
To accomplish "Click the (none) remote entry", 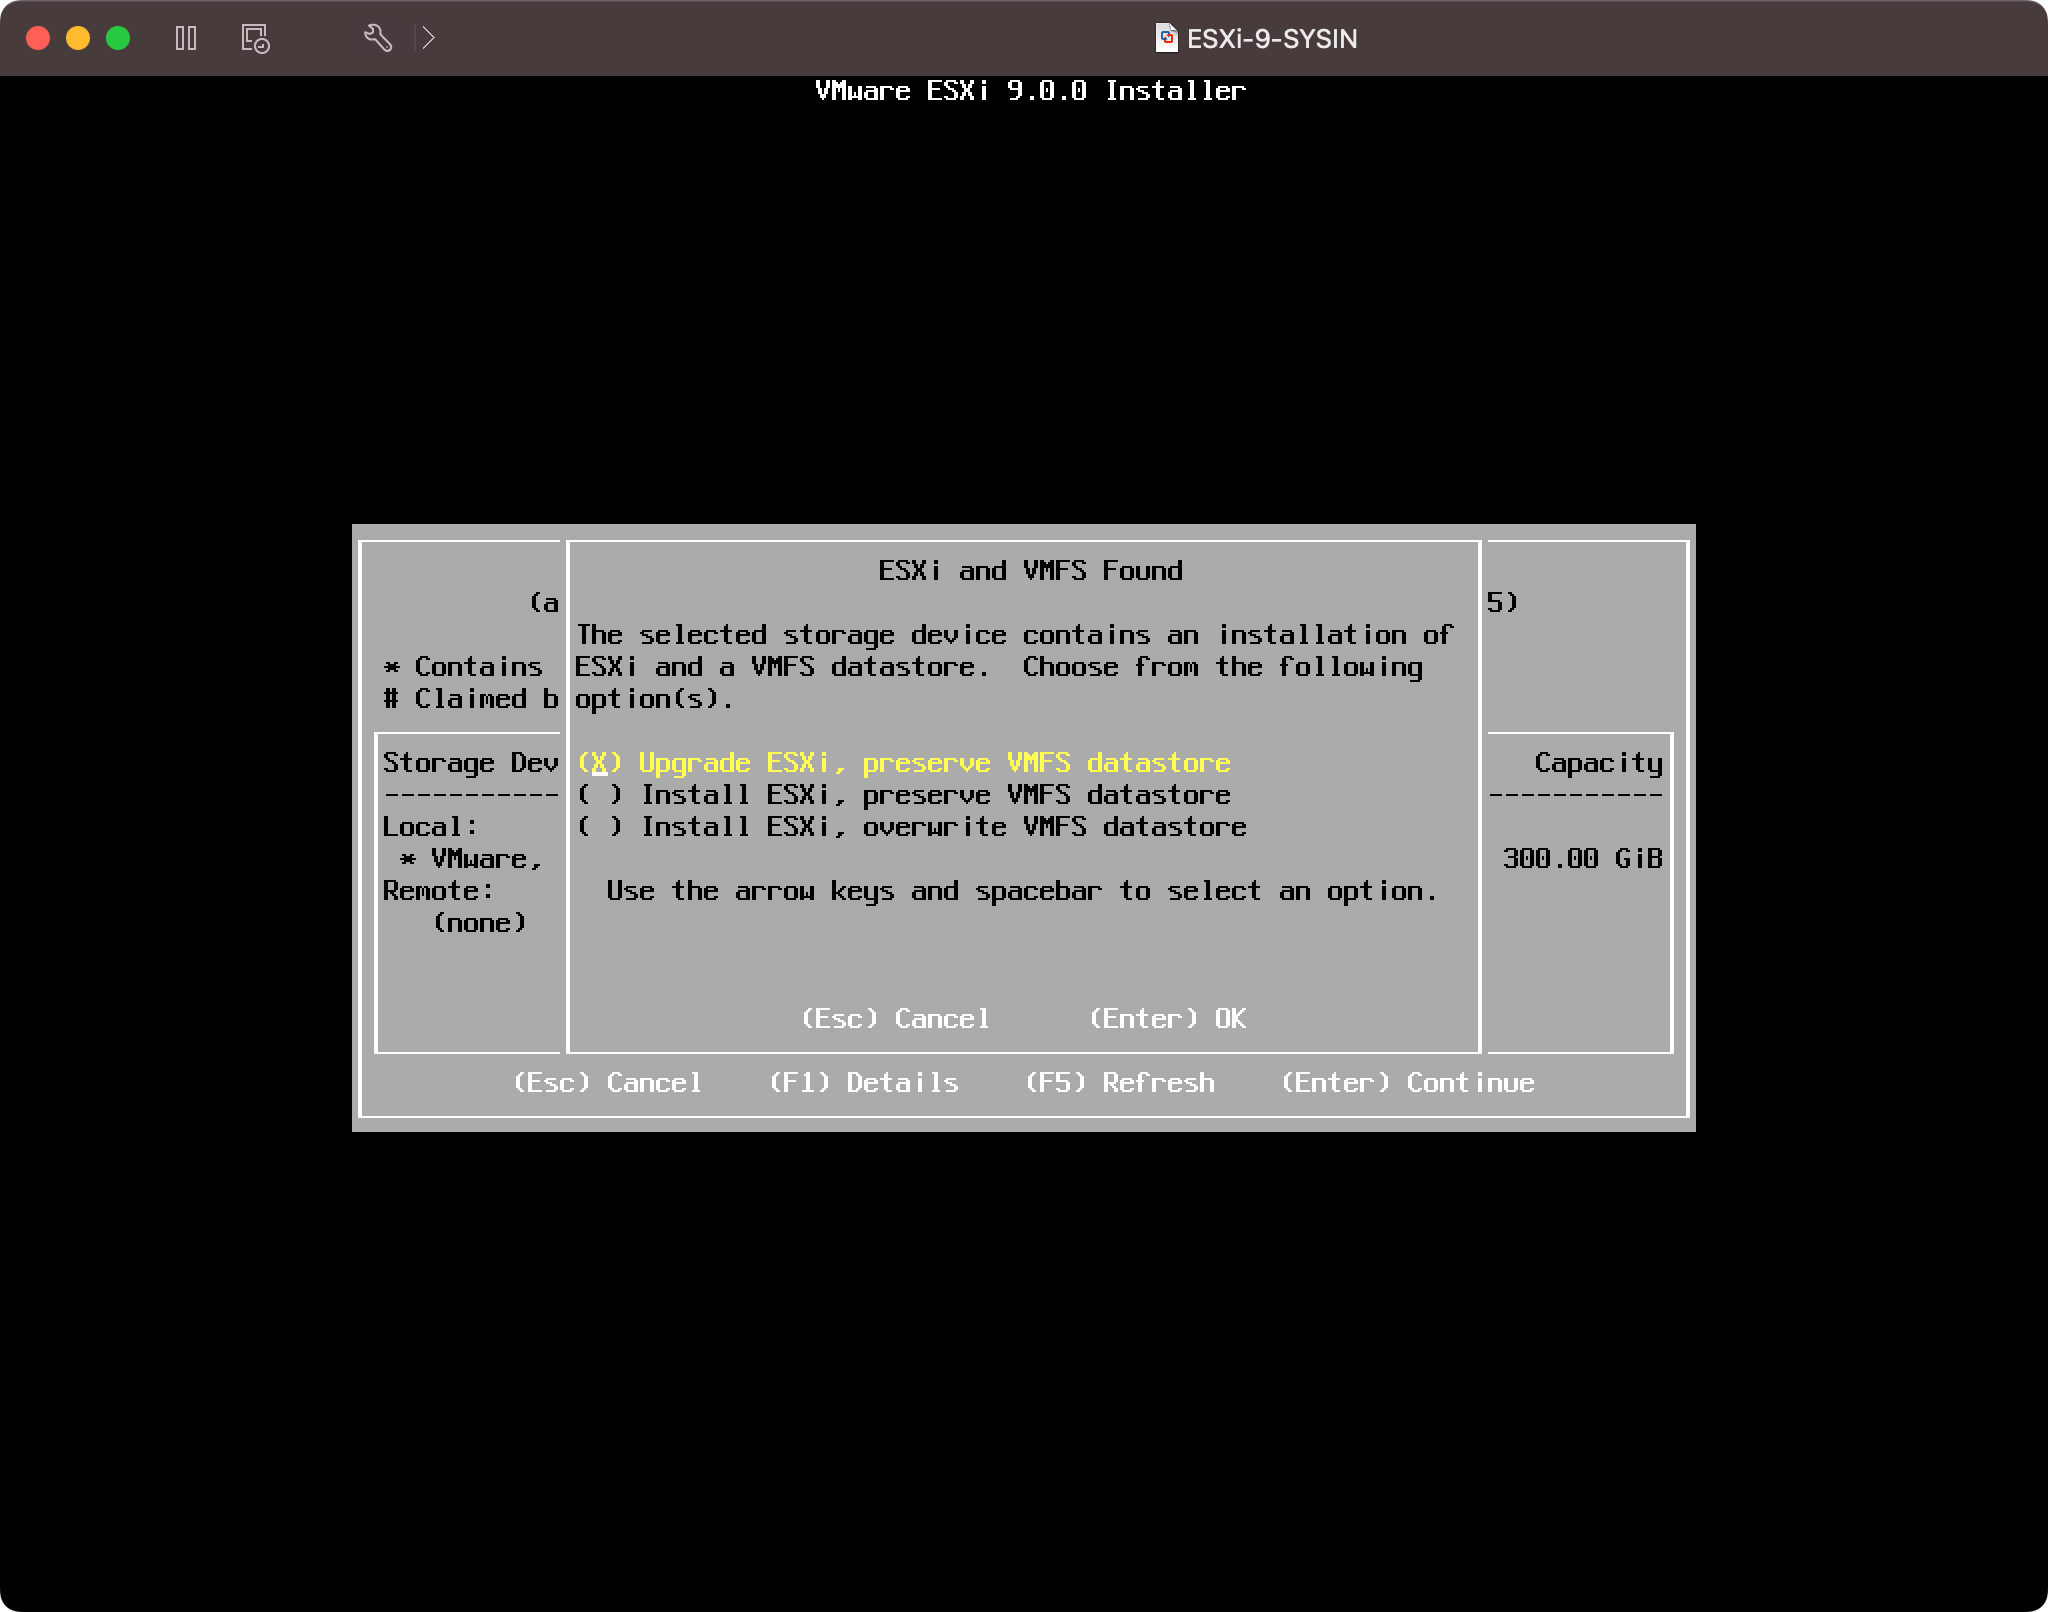I will [479, 923].
